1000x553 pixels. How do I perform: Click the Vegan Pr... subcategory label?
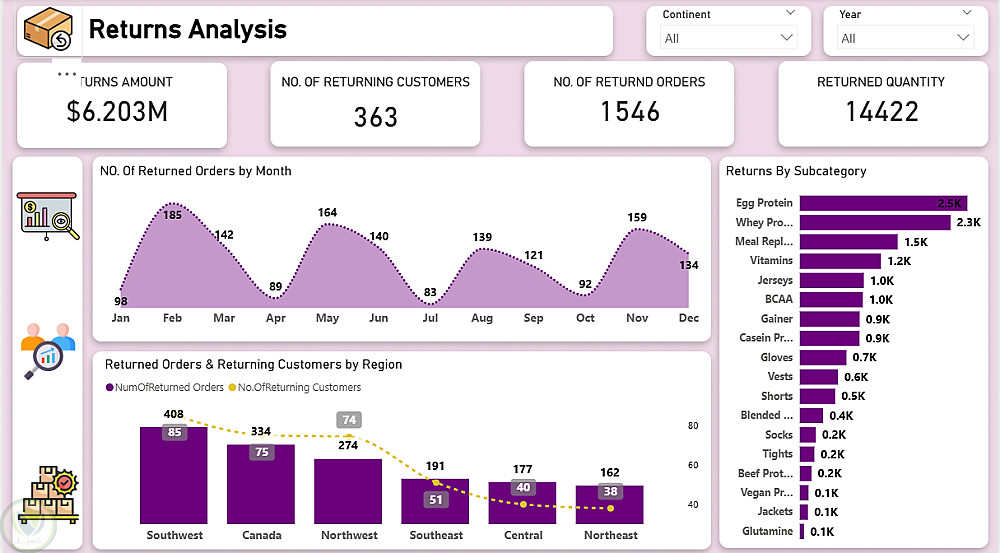(x=767, y=492)
